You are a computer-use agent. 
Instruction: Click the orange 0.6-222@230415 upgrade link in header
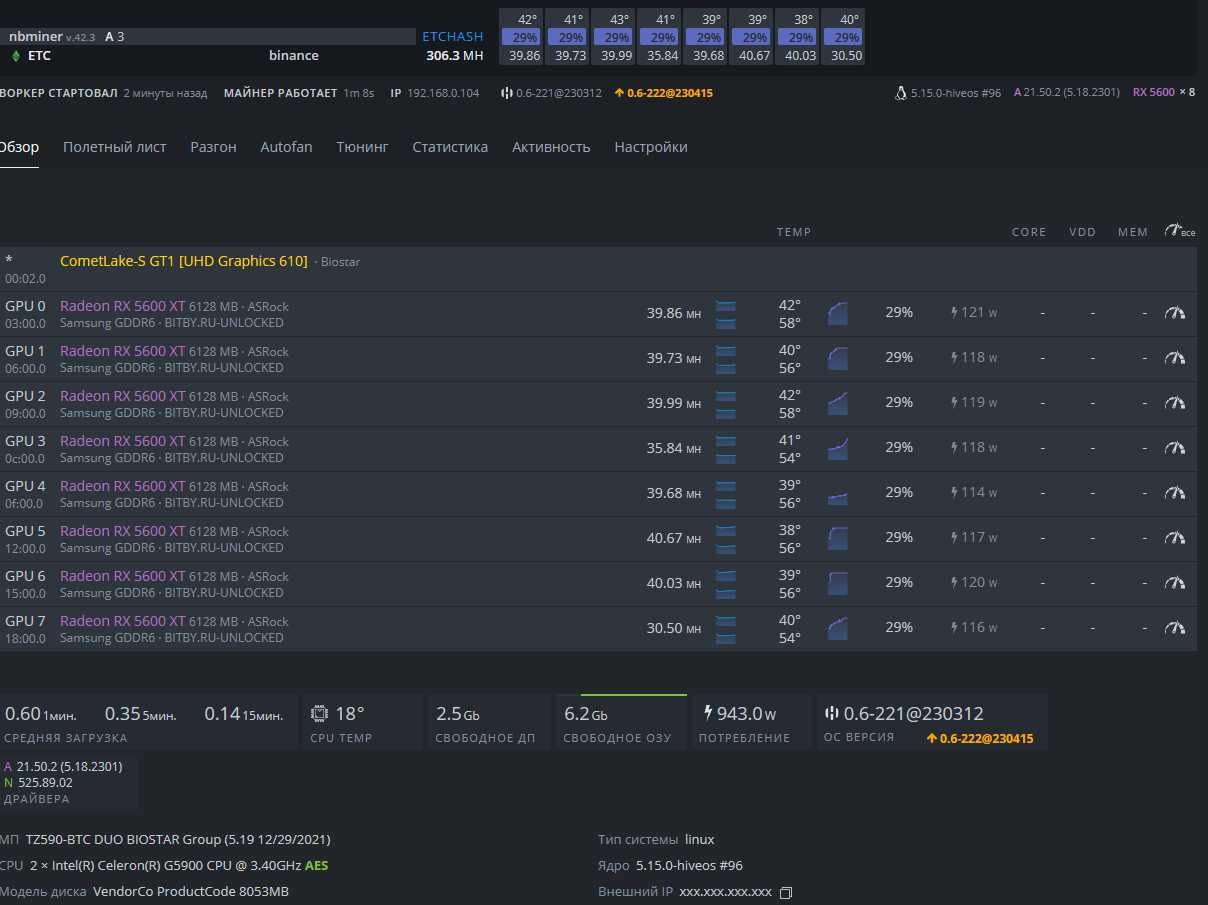click(x=664, y=93)
